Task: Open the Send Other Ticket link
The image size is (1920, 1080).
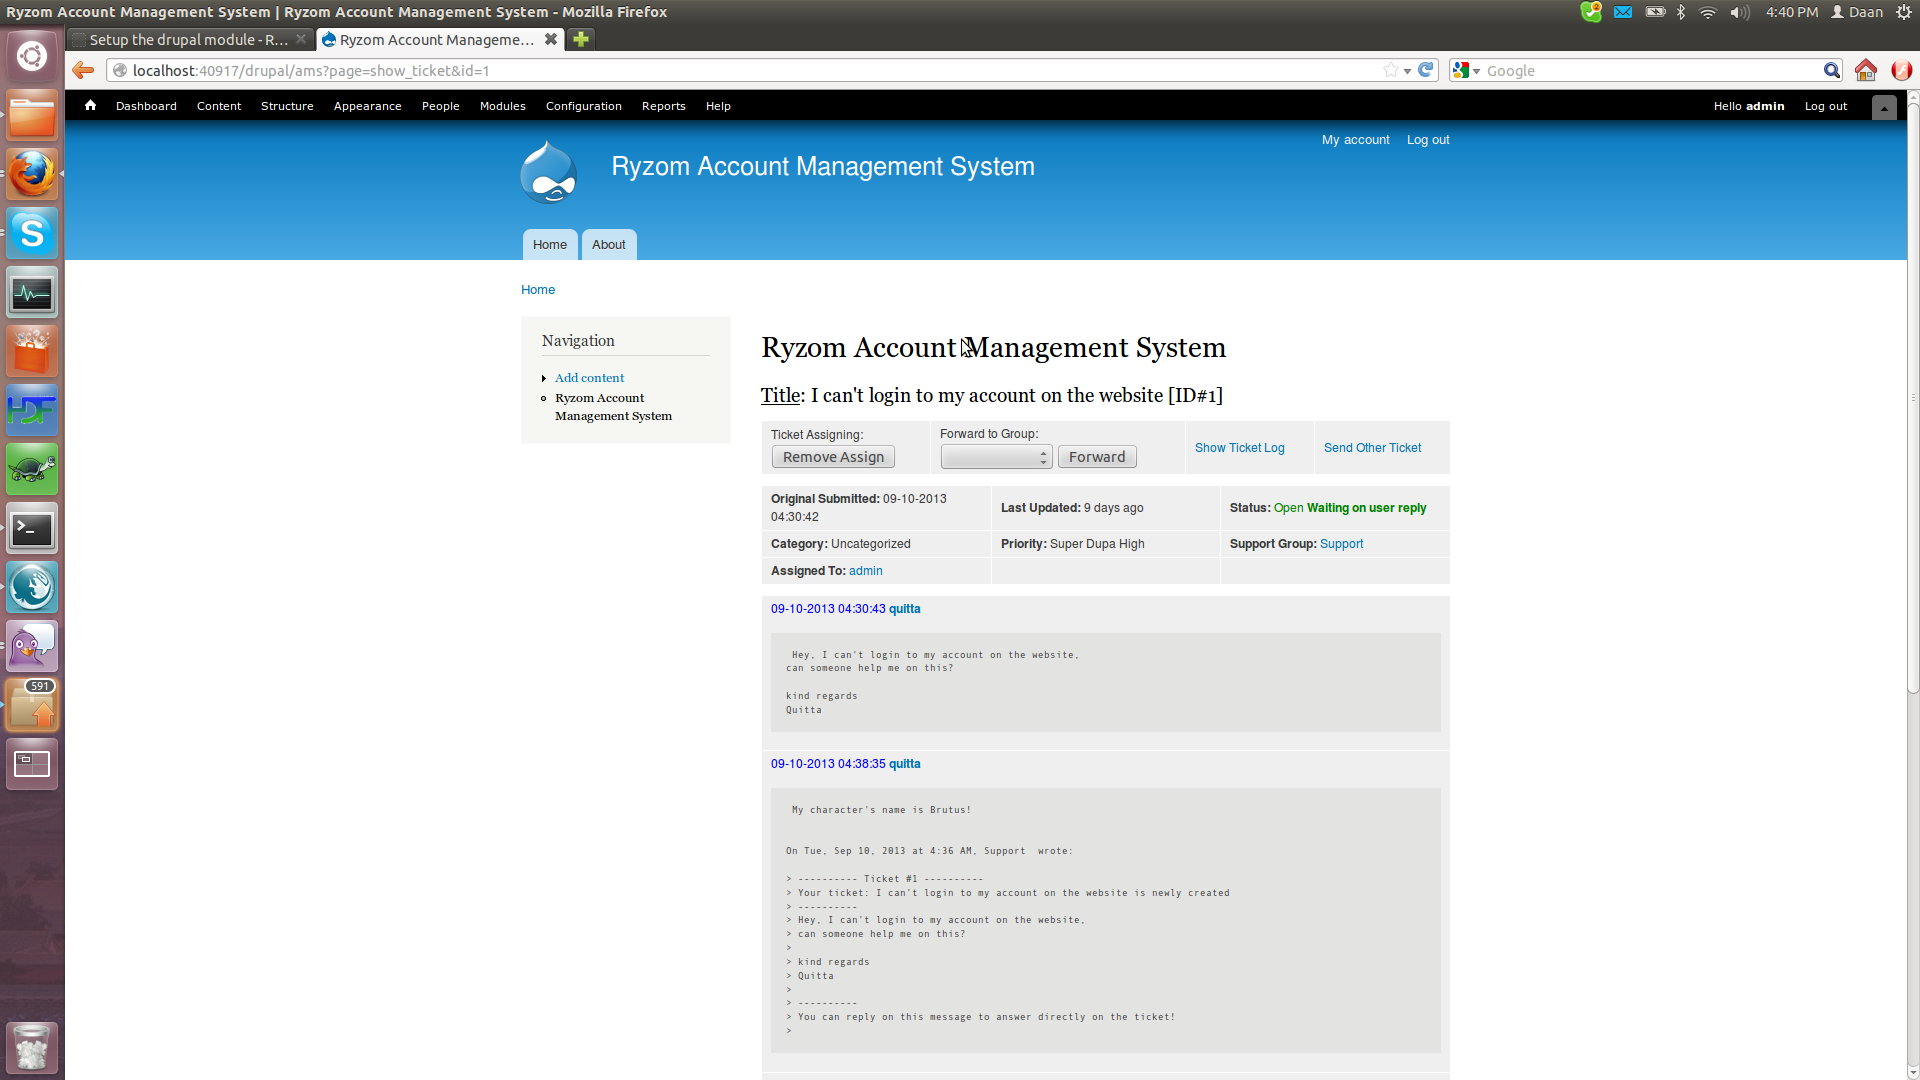Action: (1372, 448)
